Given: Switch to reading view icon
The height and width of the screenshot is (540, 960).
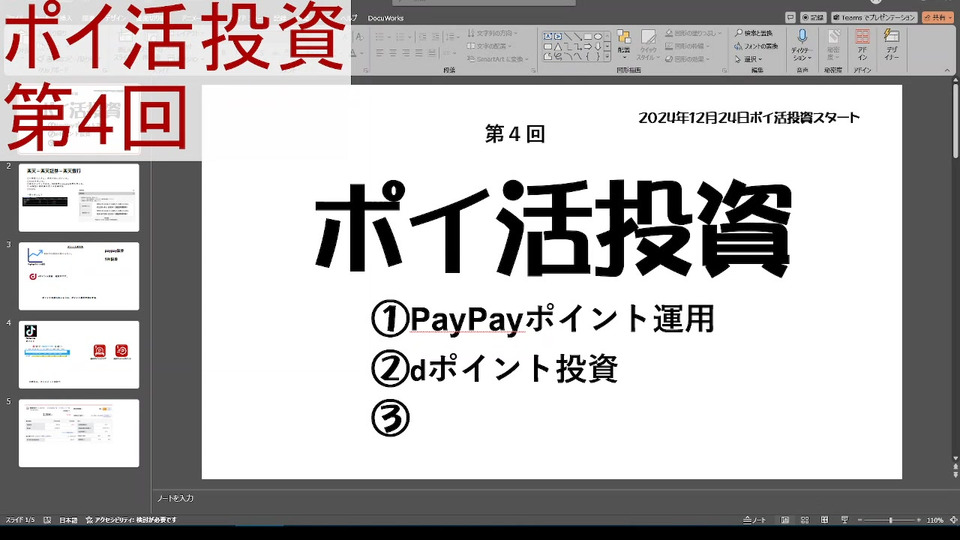Looking at the screenshot, I should tap(825, 520).
